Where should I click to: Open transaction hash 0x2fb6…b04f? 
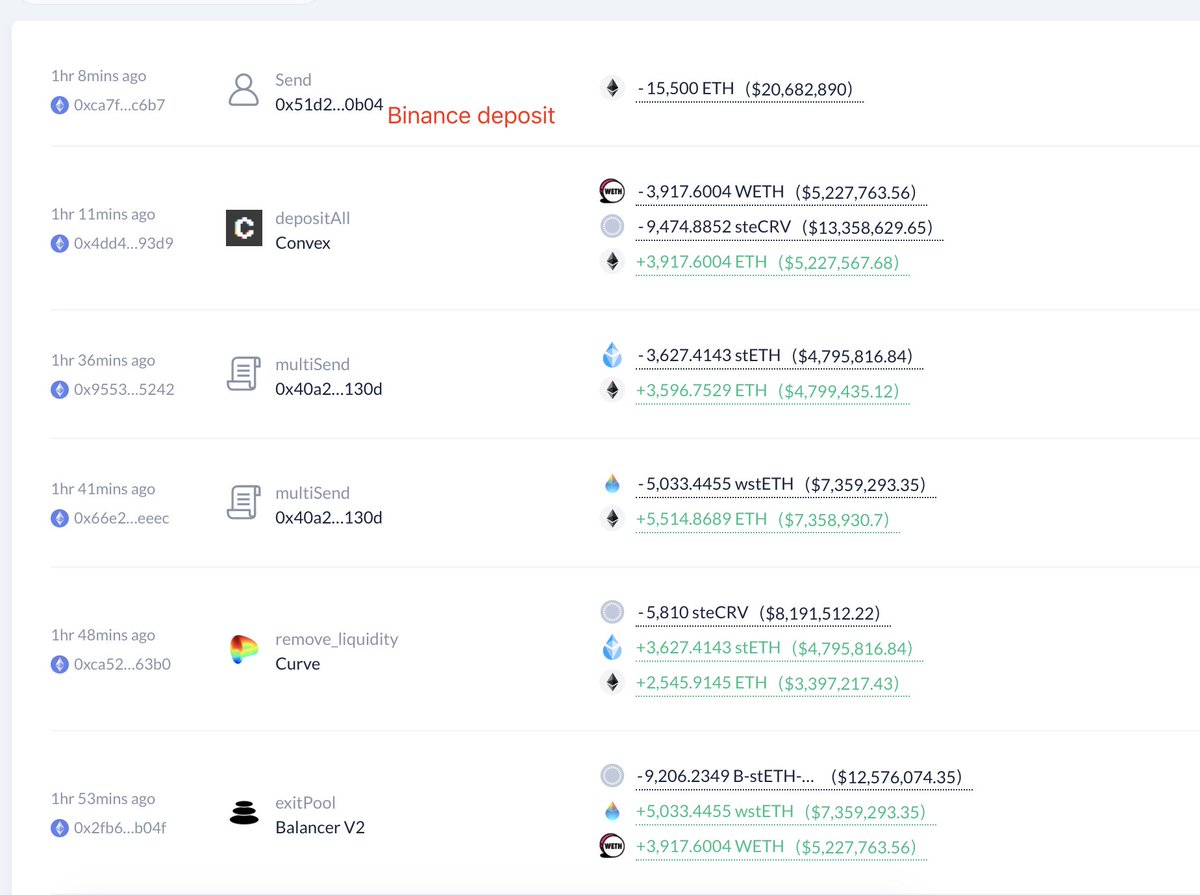[x=120, y=828]
